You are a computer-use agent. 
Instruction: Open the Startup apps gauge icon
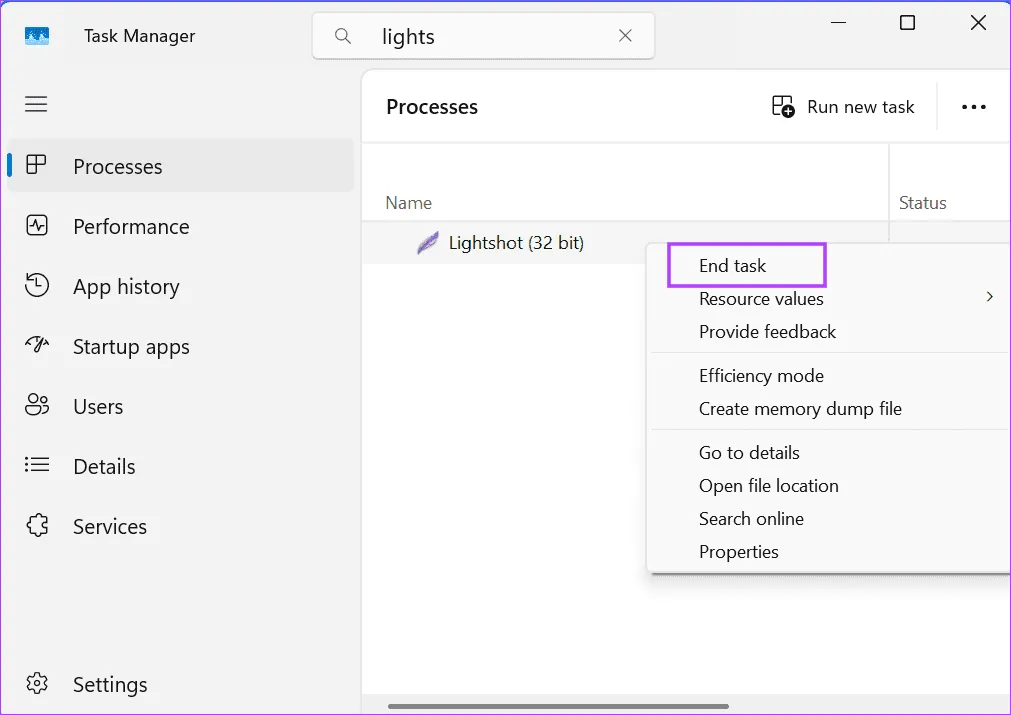point(37,346)
